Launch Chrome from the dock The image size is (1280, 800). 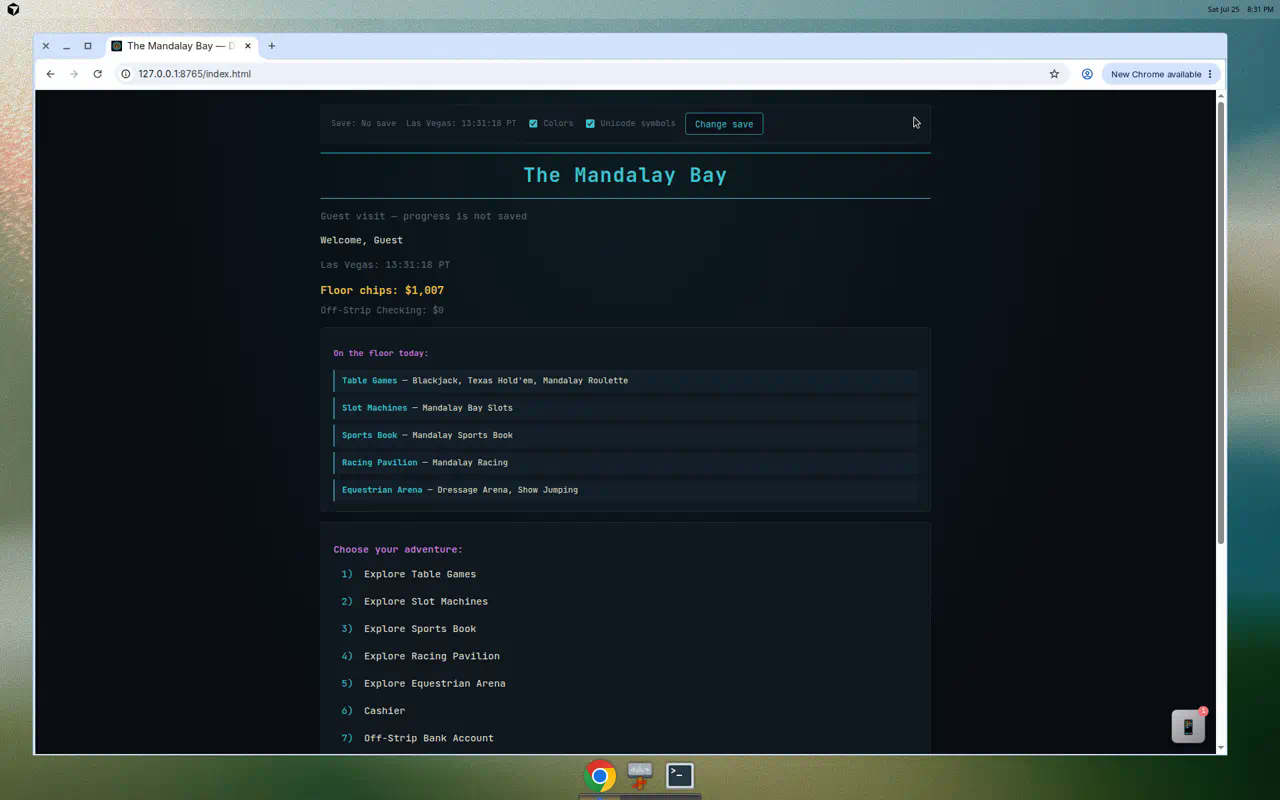[x=600, y=775]
